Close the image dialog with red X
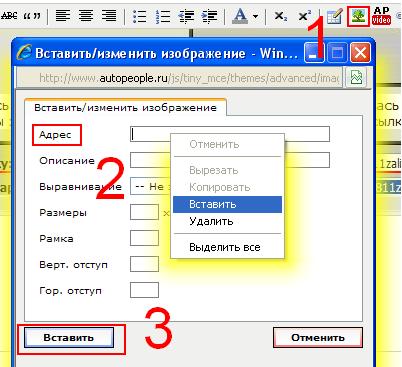This screenshot has width=402, height=367. [x=360, y=53]
